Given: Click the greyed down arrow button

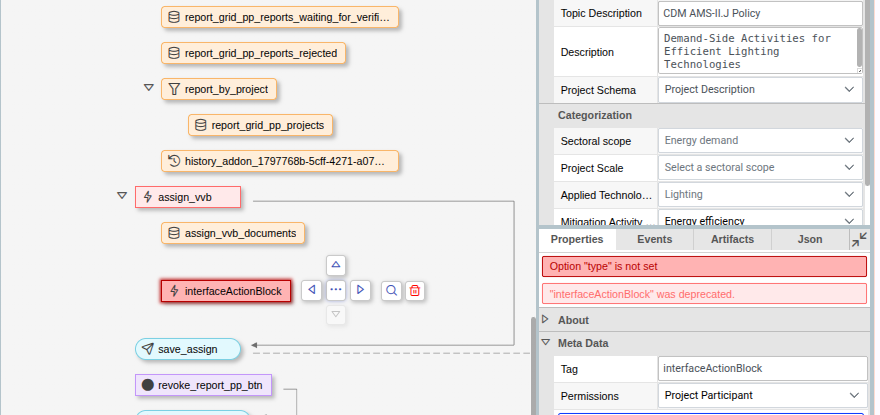Looking at the screenshot, I should (x=336, y=314).
